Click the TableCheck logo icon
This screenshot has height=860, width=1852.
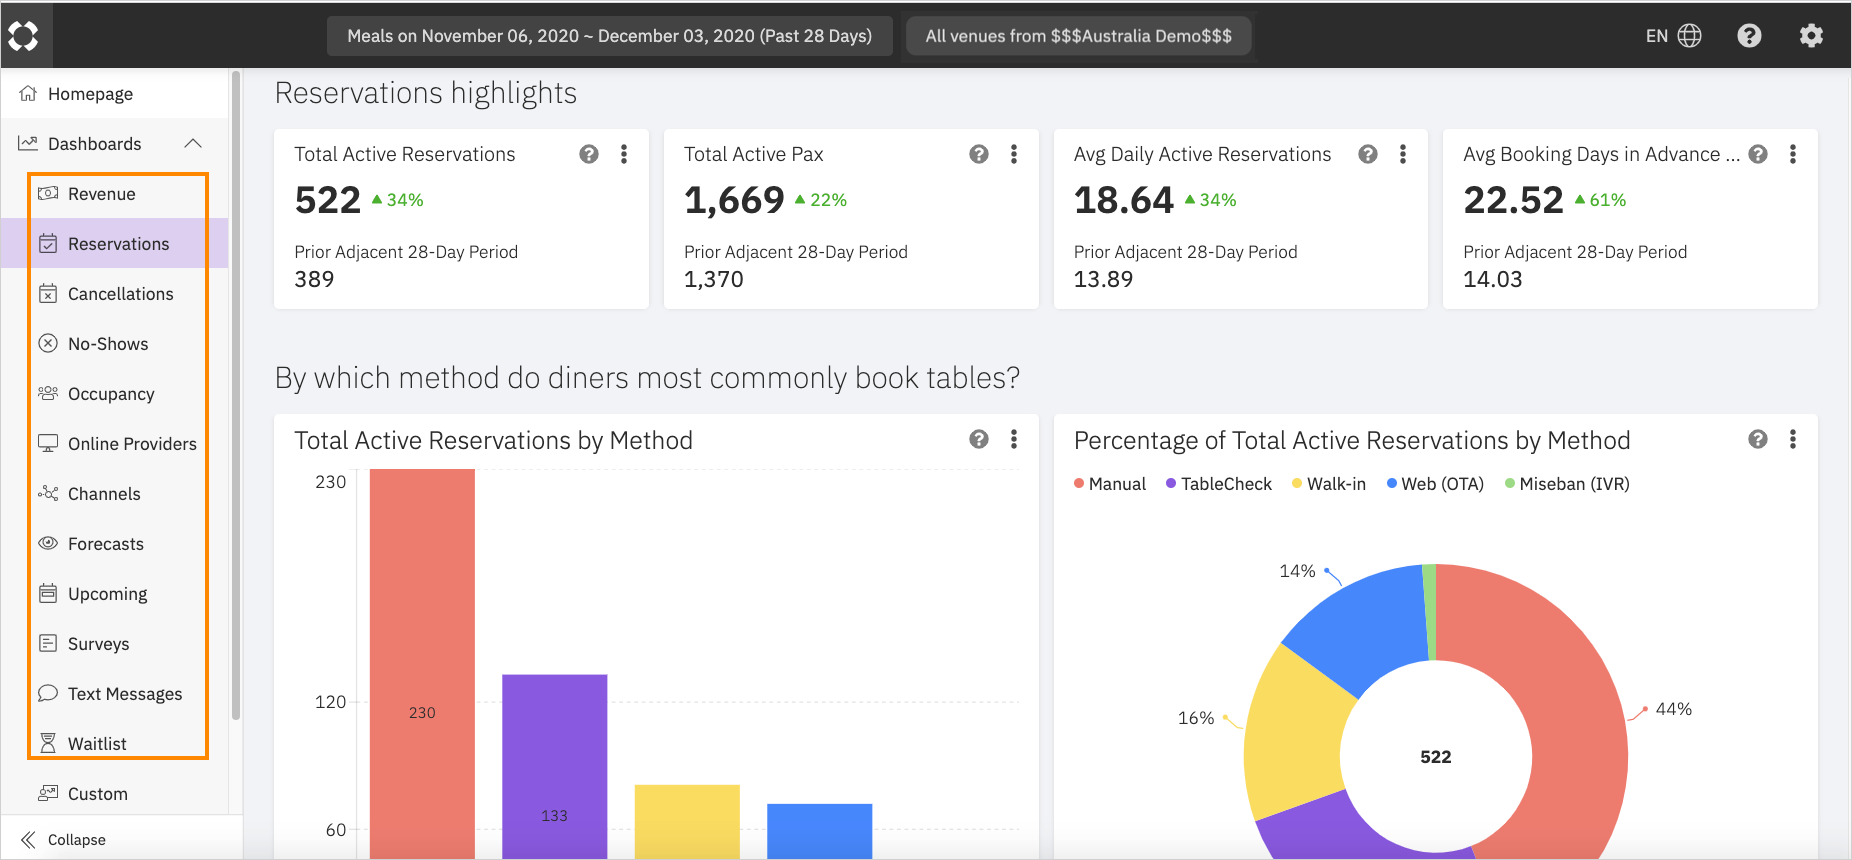tap(23, 36)
